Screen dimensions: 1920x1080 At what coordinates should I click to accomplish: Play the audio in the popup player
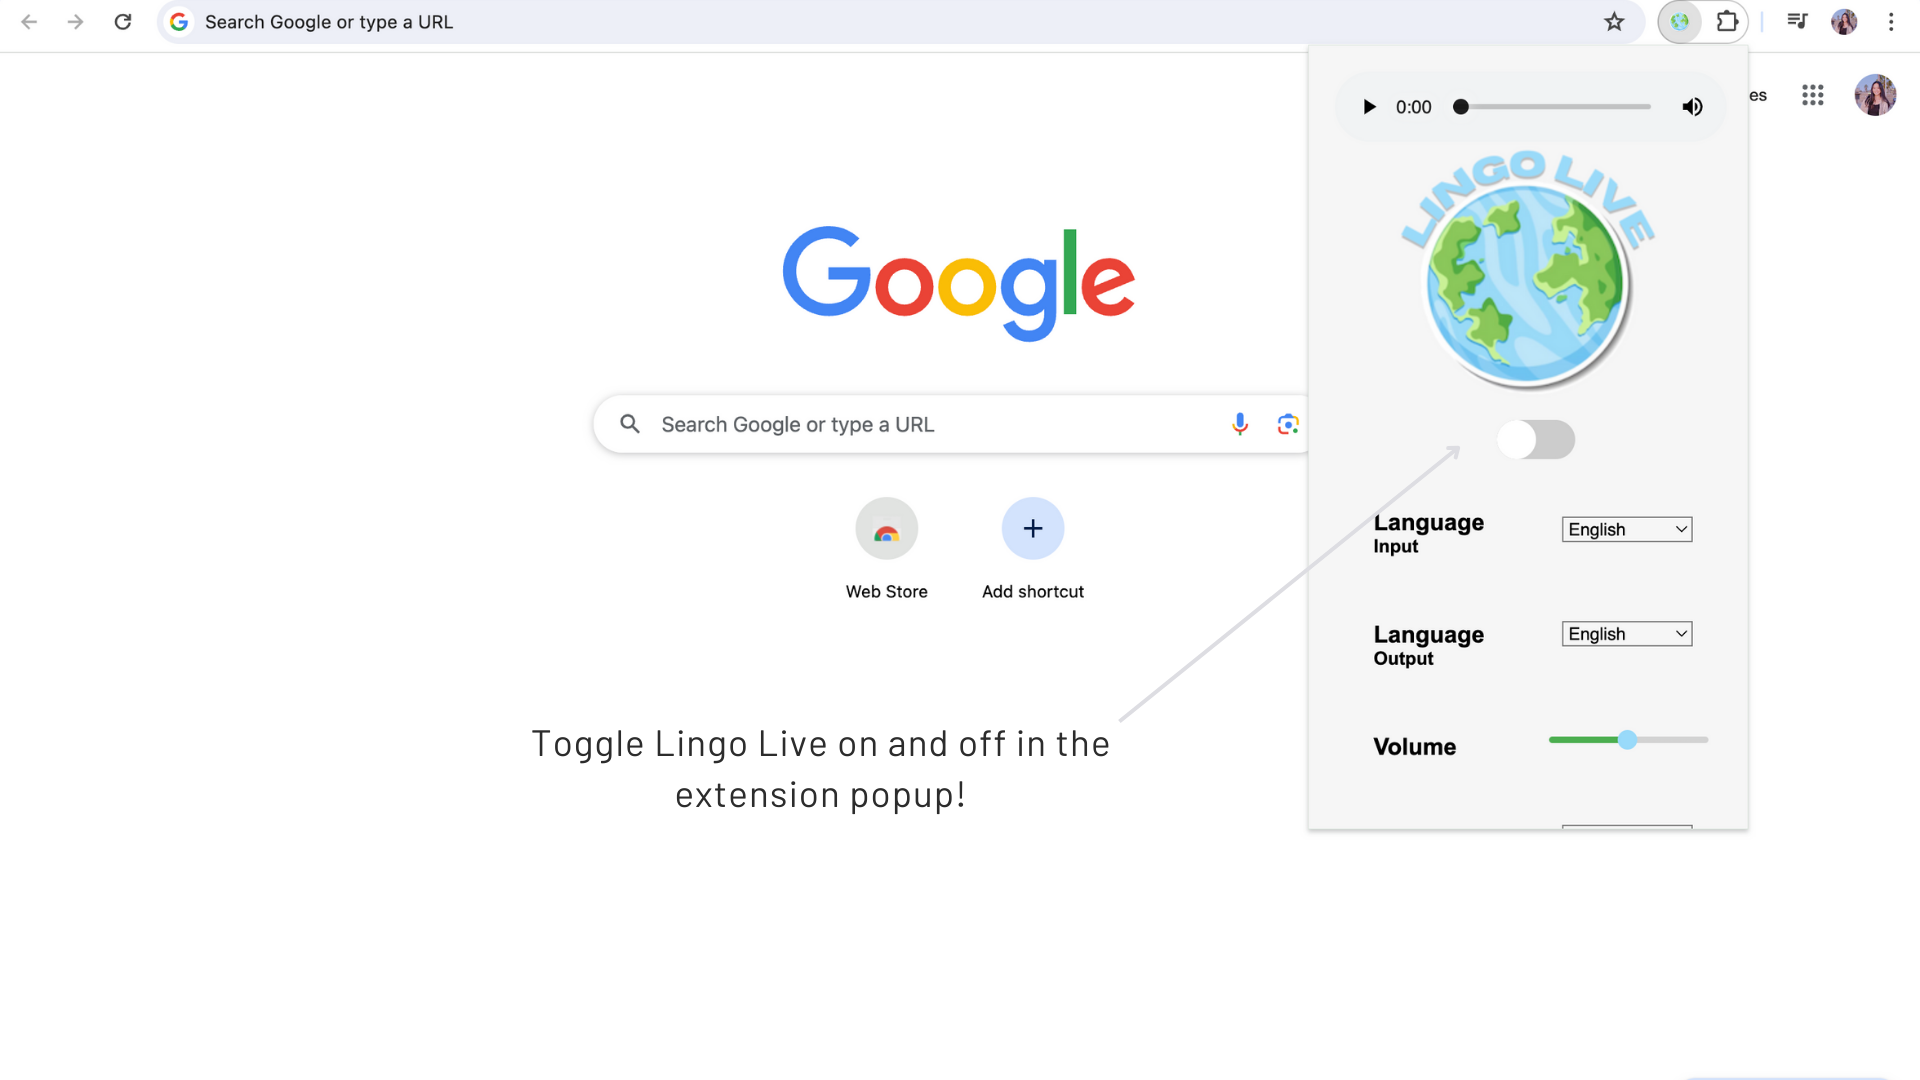coord(1369,107)
